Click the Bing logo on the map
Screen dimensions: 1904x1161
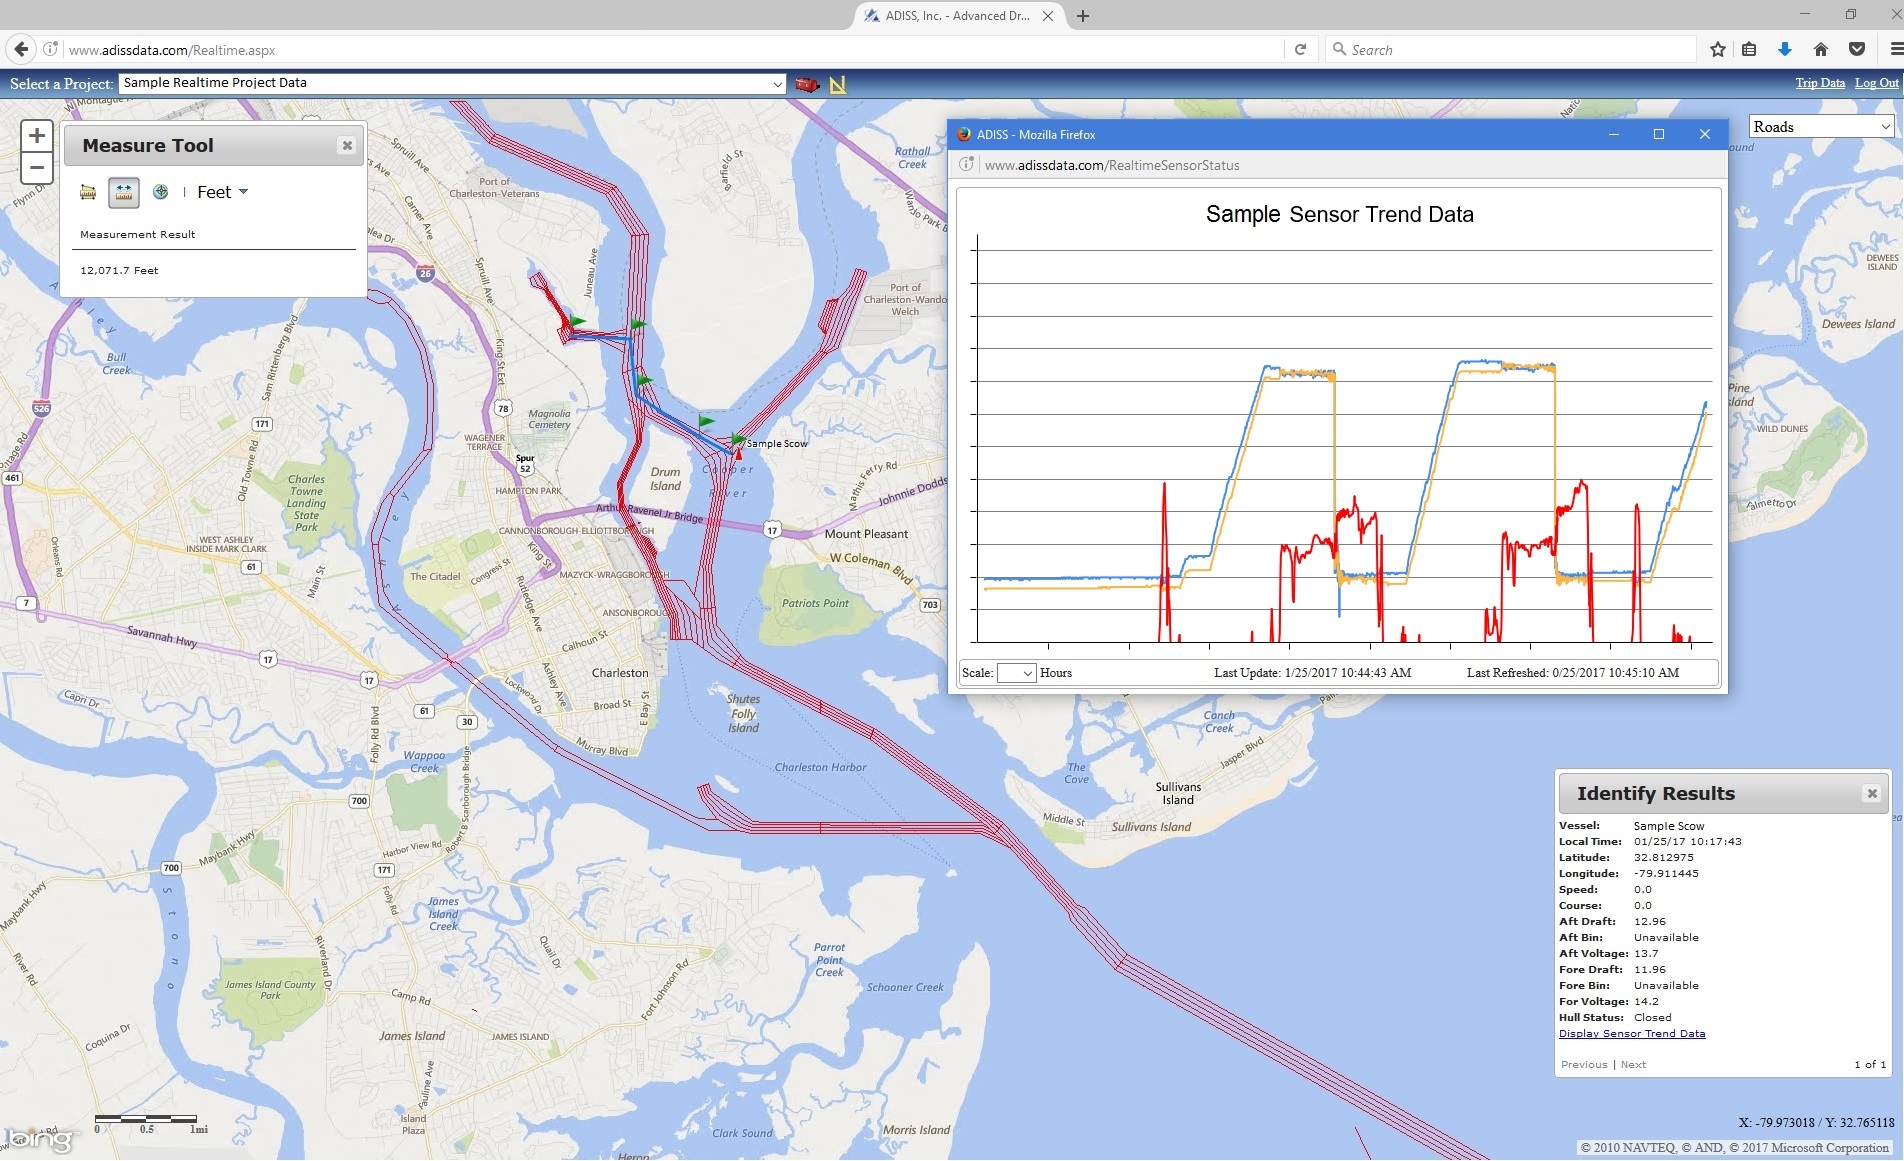[39, 1139]
